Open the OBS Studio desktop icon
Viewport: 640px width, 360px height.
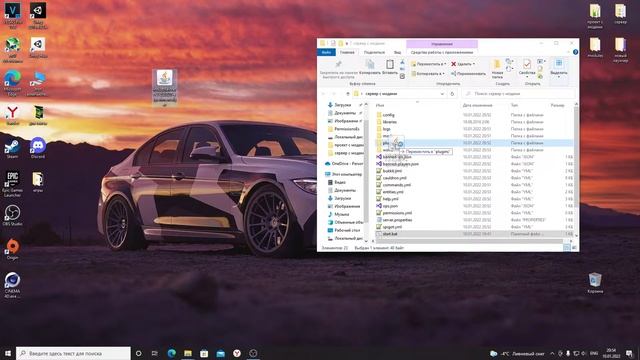[12, 215]
